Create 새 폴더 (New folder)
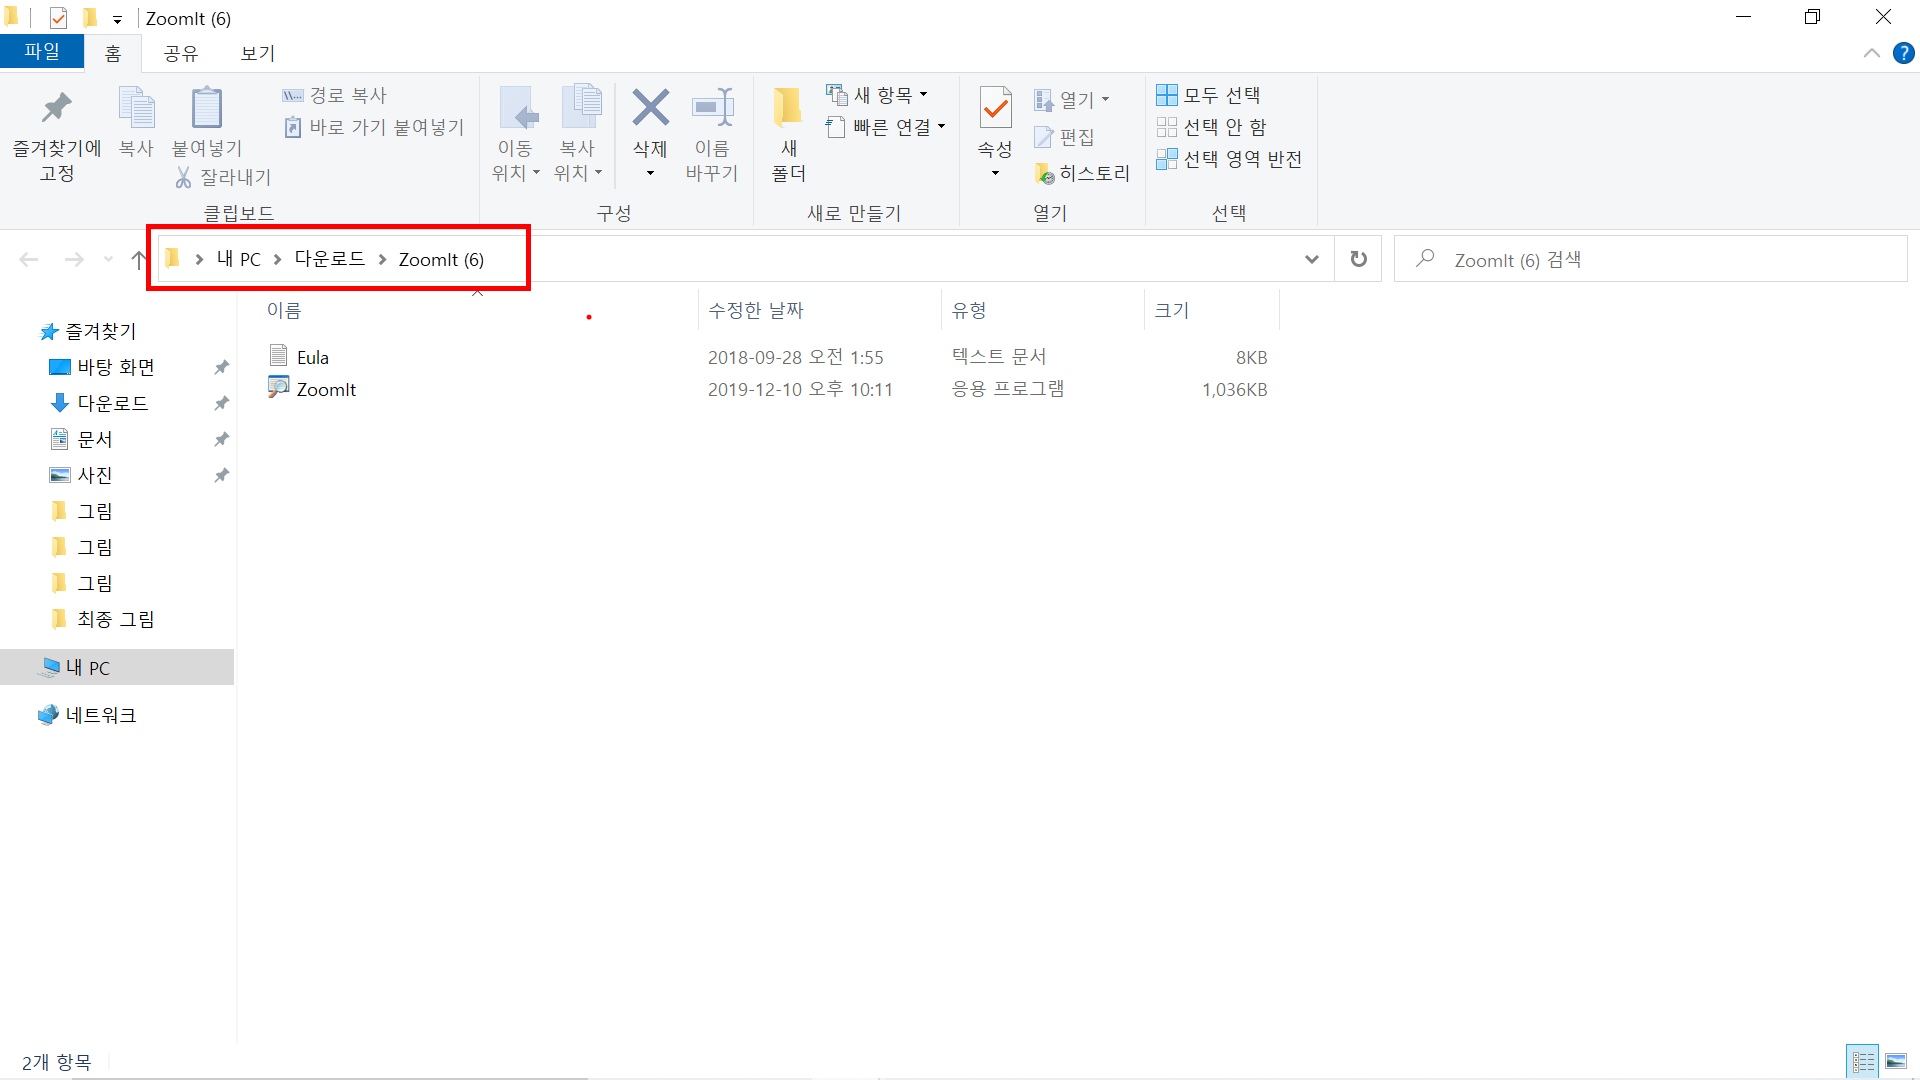 [788, 135]
